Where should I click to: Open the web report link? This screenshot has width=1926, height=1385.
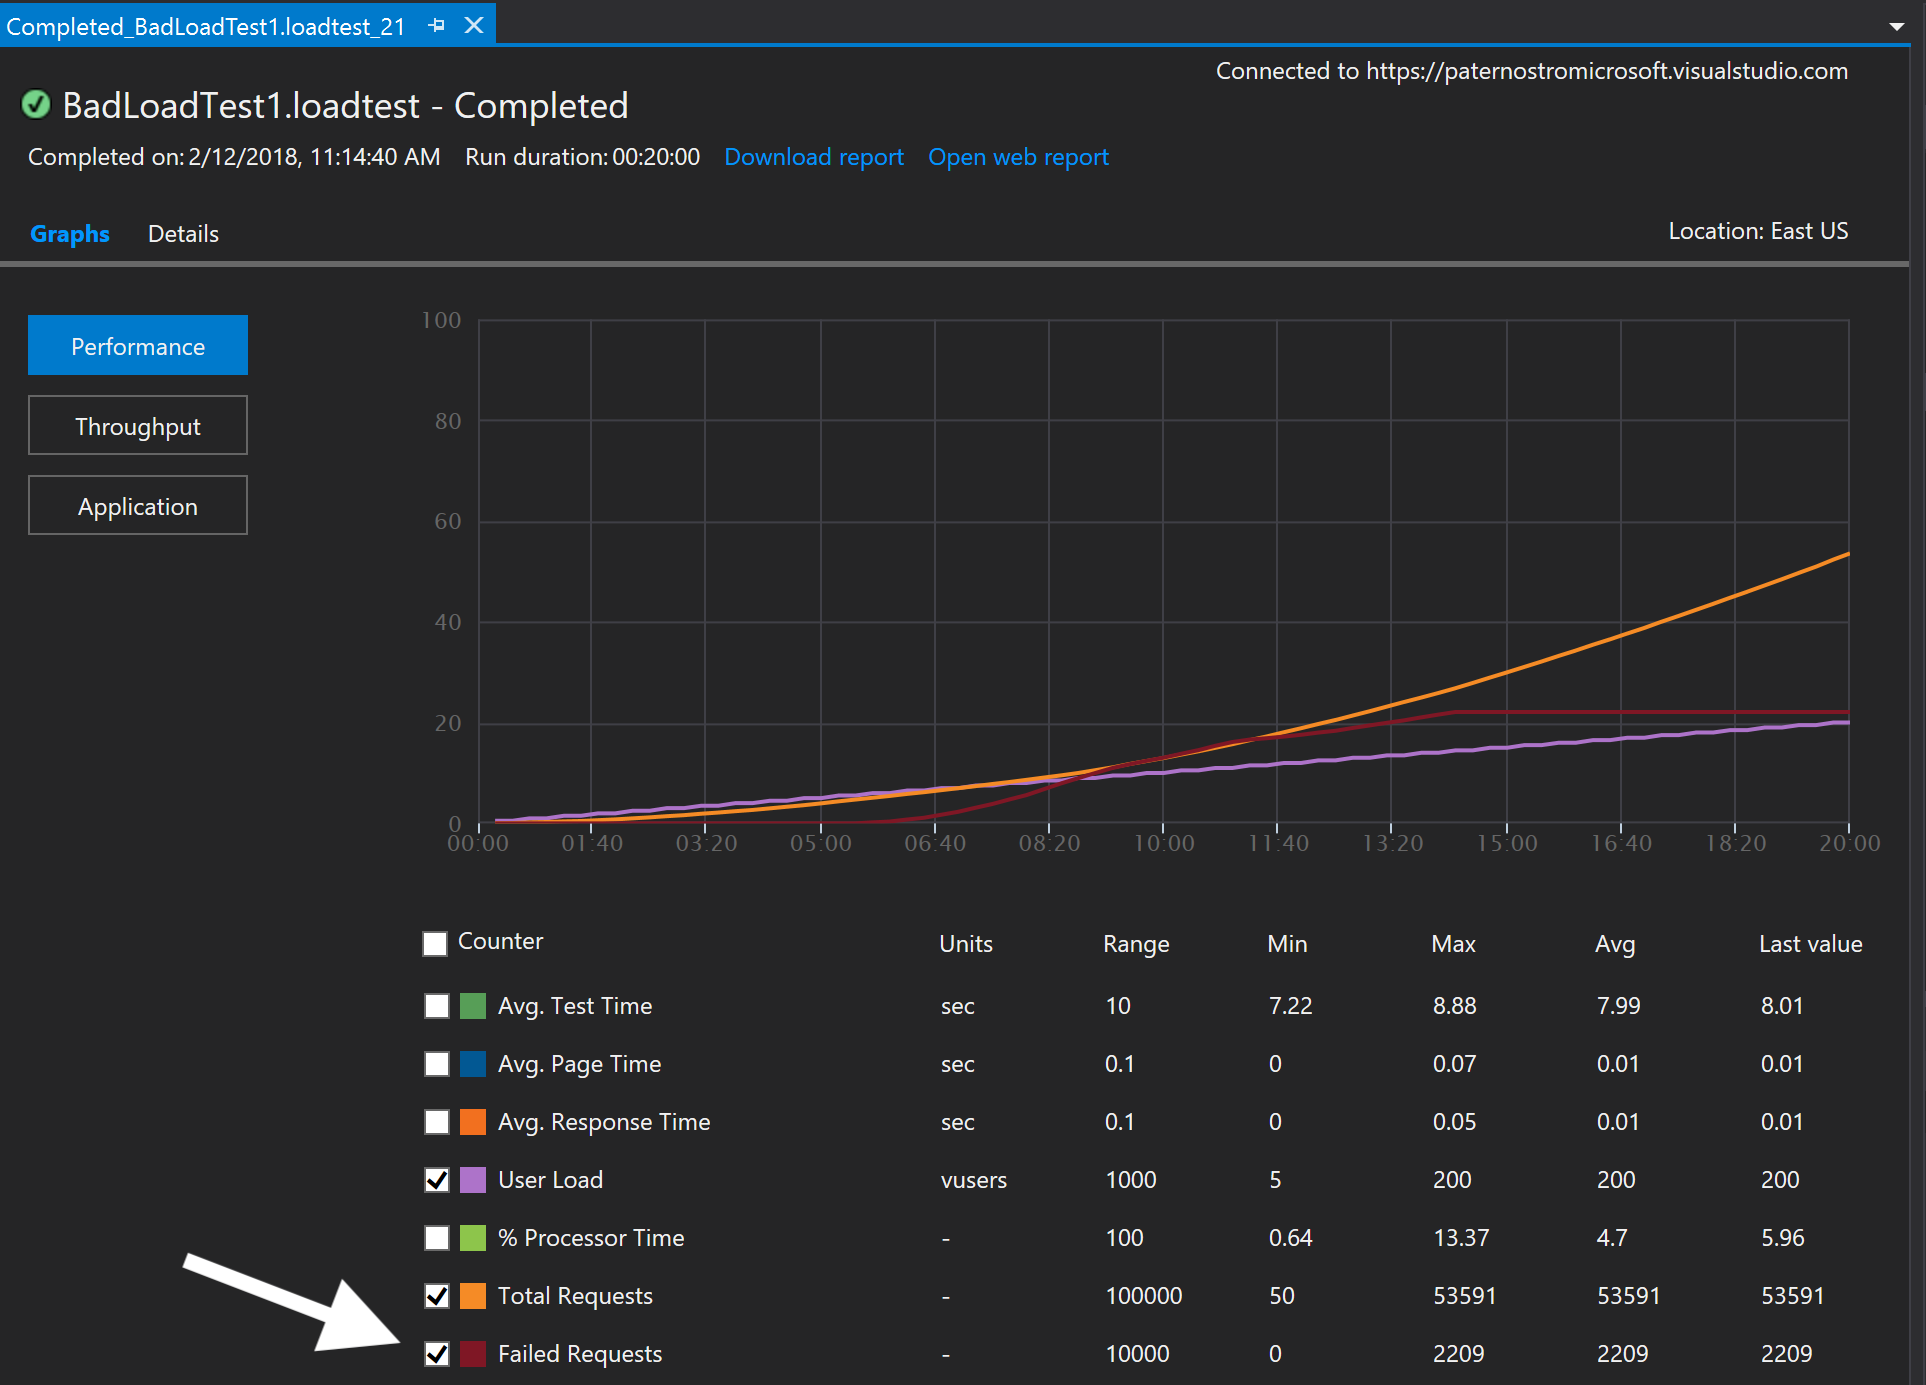(x=1018, y=157)
